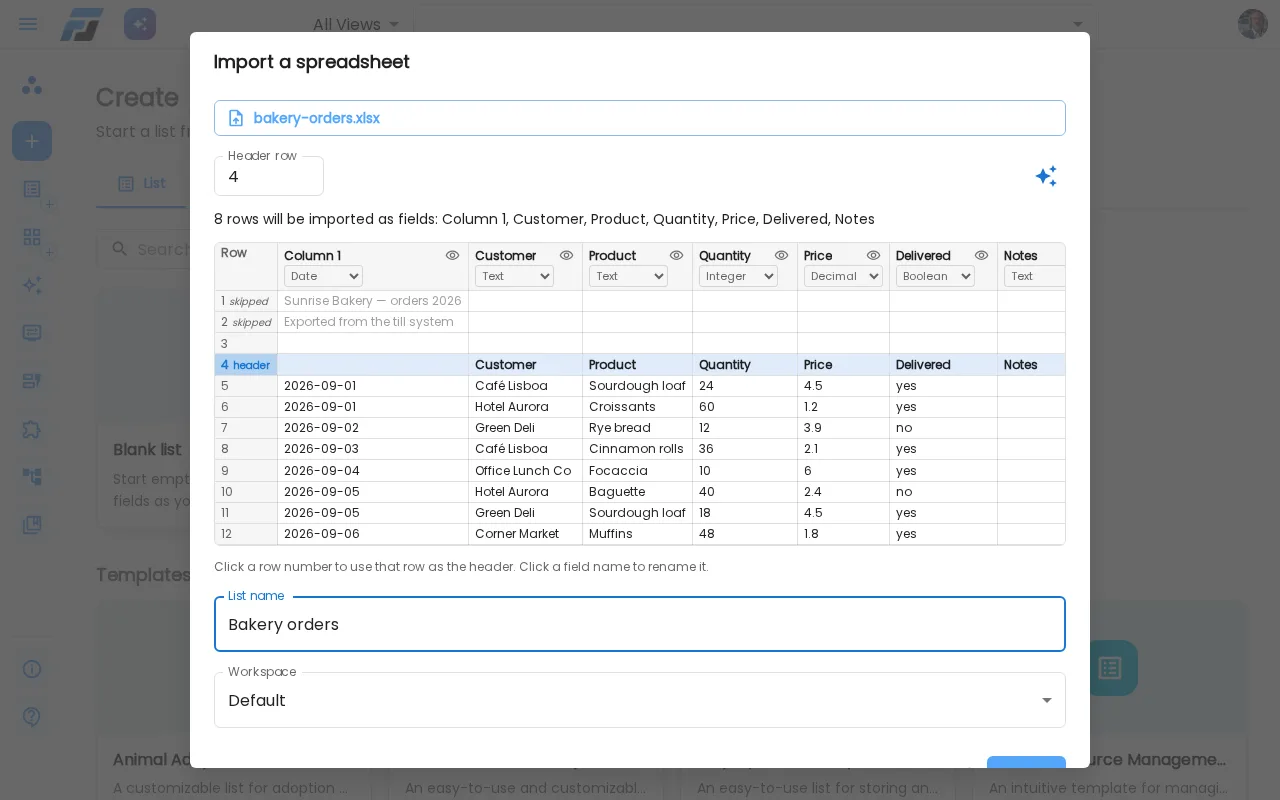
Task: Click the chat message icon in the sidebar
Action: [32, 333]
